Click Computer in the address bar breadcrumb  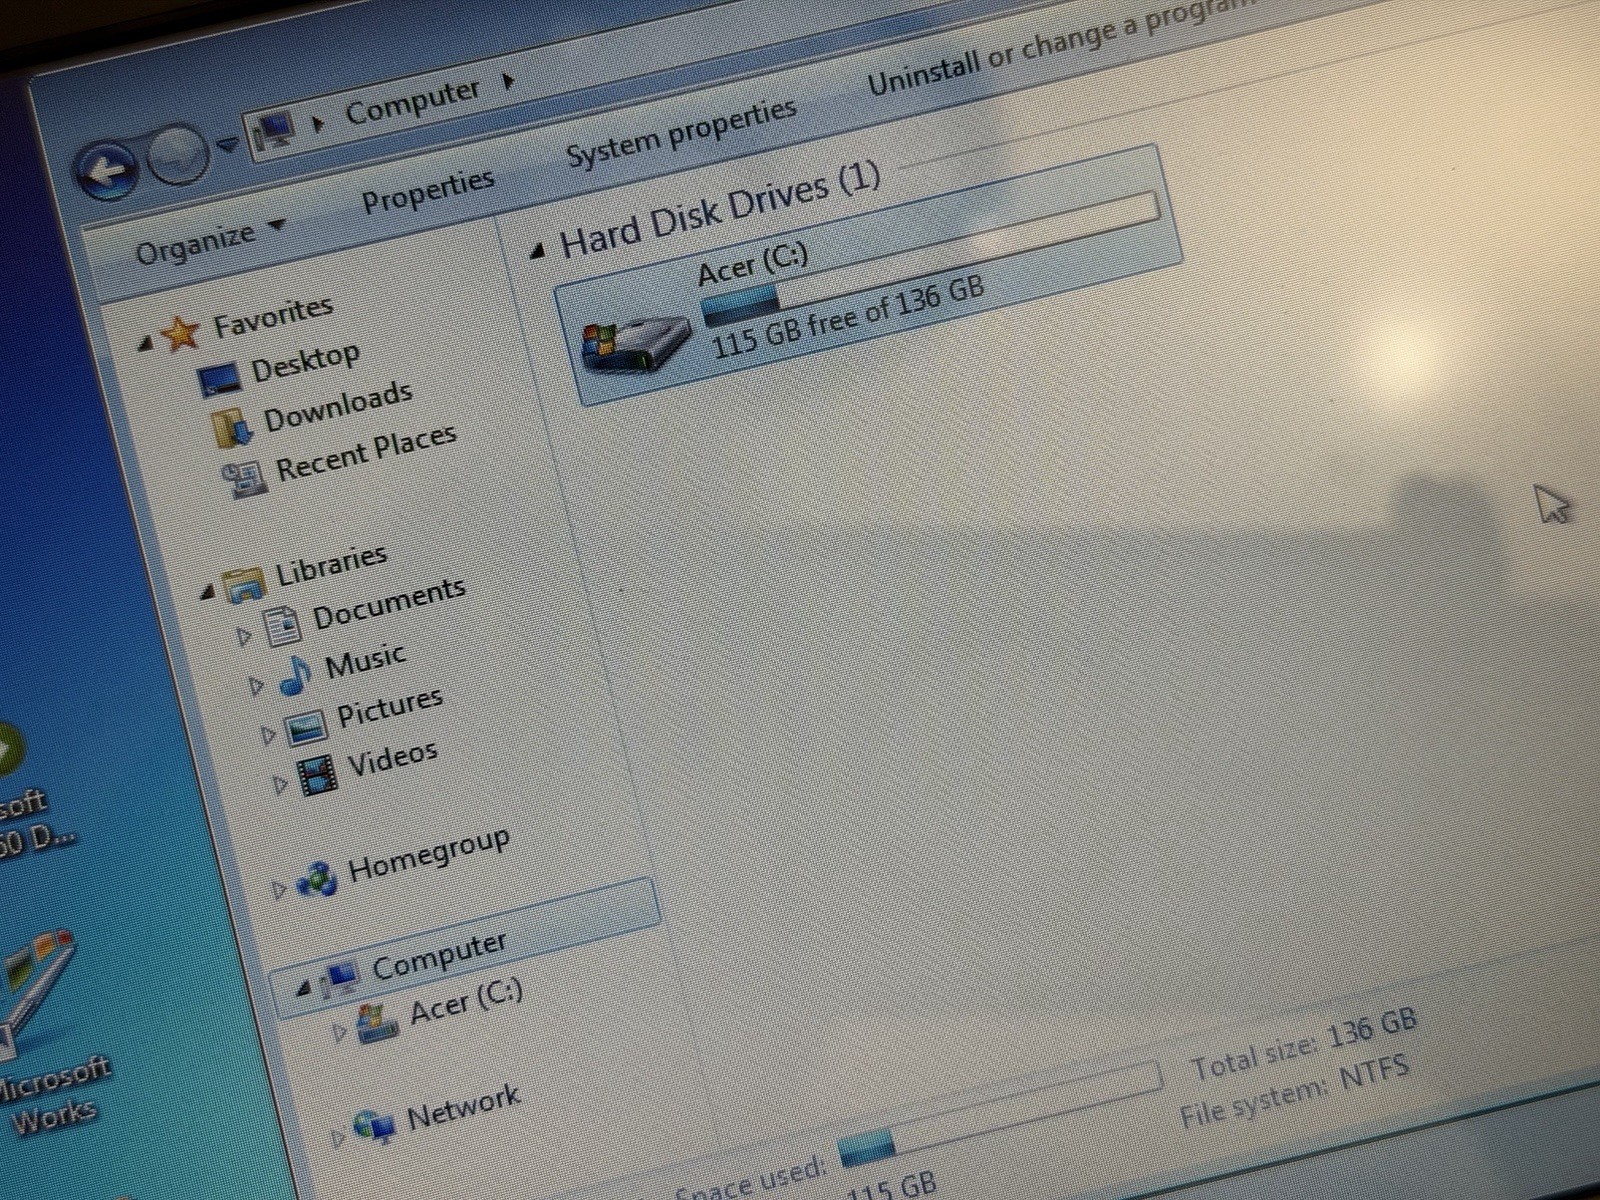click(x=413, y=102)
